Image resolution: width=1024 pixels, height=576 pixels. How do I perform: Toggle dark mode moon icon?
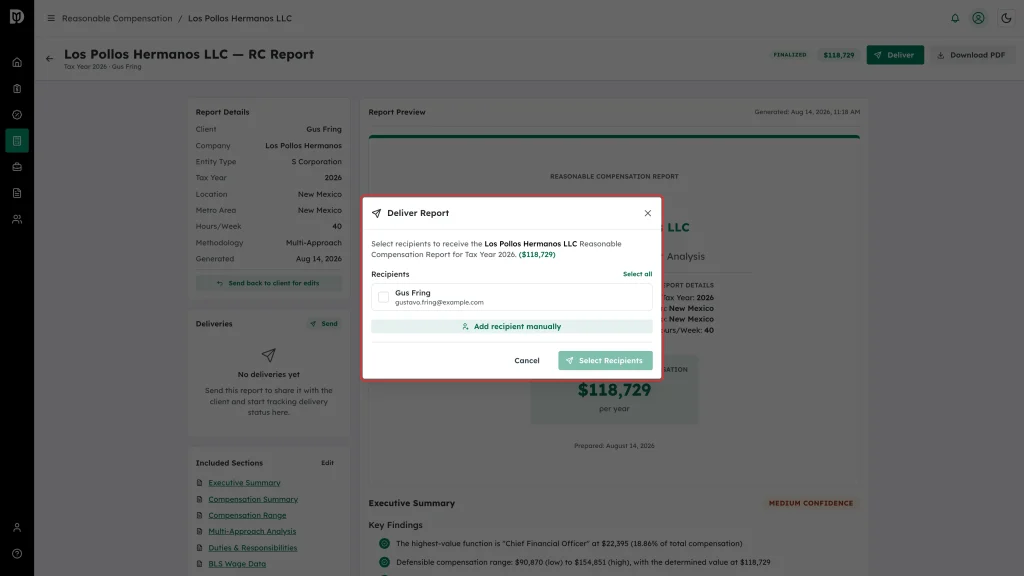[x=1006, y=18]
